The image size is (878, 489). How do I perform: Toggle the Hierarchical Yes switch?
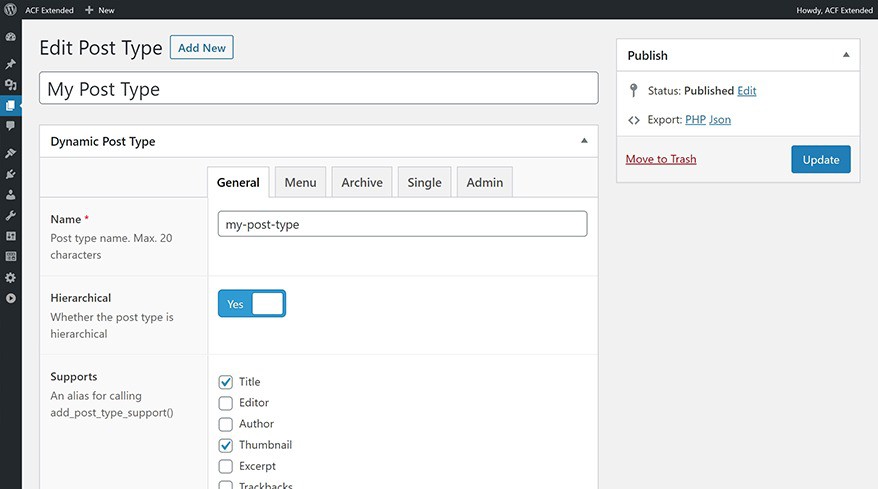252,304
